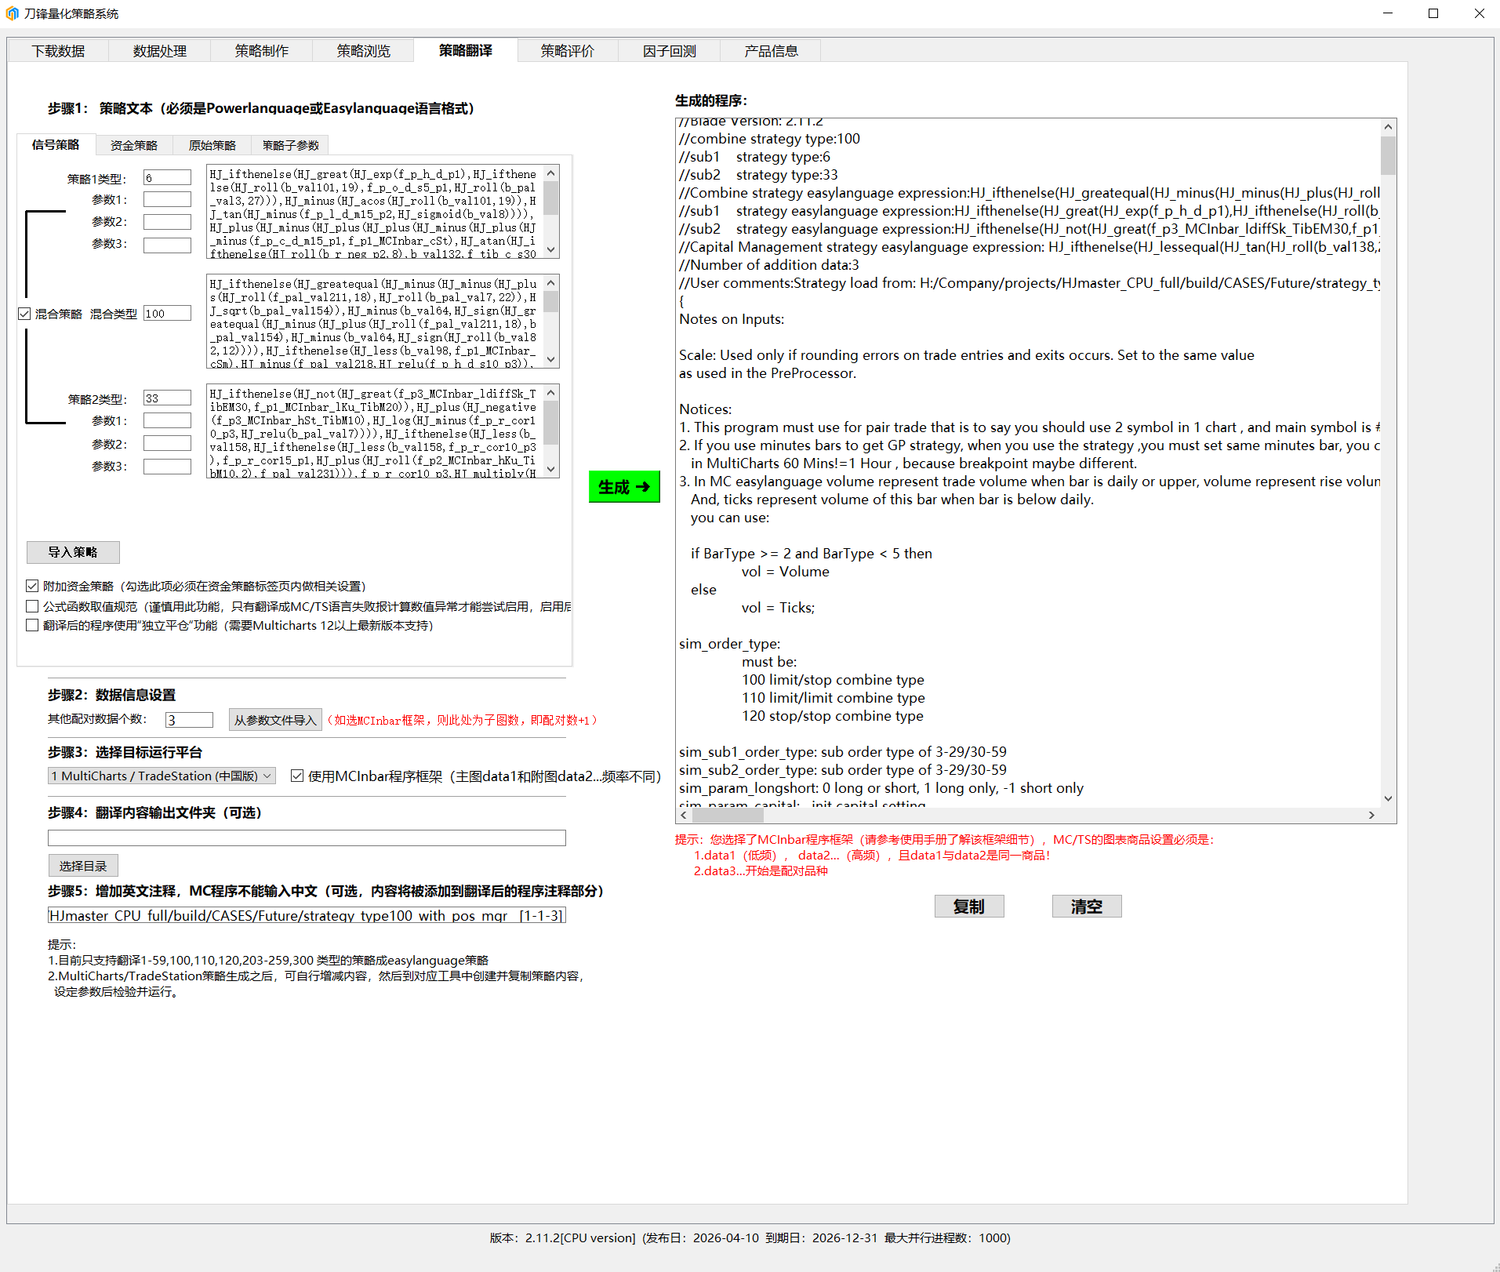
Task: Open the 原始策略 sub-tab
Action: tap(212, 146)
